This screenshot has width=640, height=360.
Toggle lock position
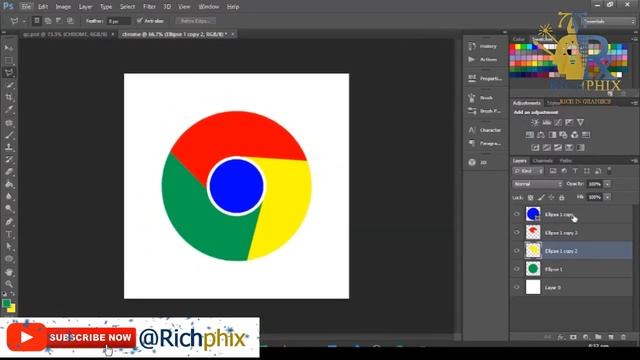[x=551, y=198]
